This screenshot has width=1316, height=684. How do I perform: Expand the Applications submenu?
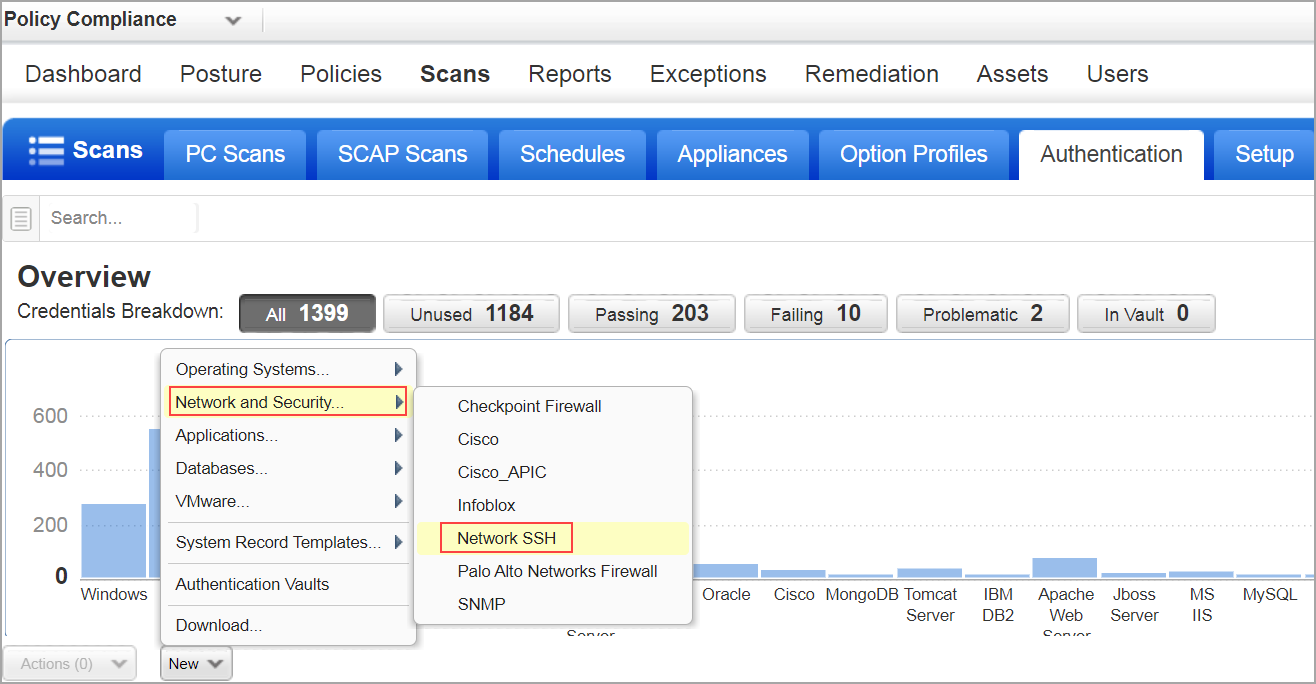tap(288, 435)
